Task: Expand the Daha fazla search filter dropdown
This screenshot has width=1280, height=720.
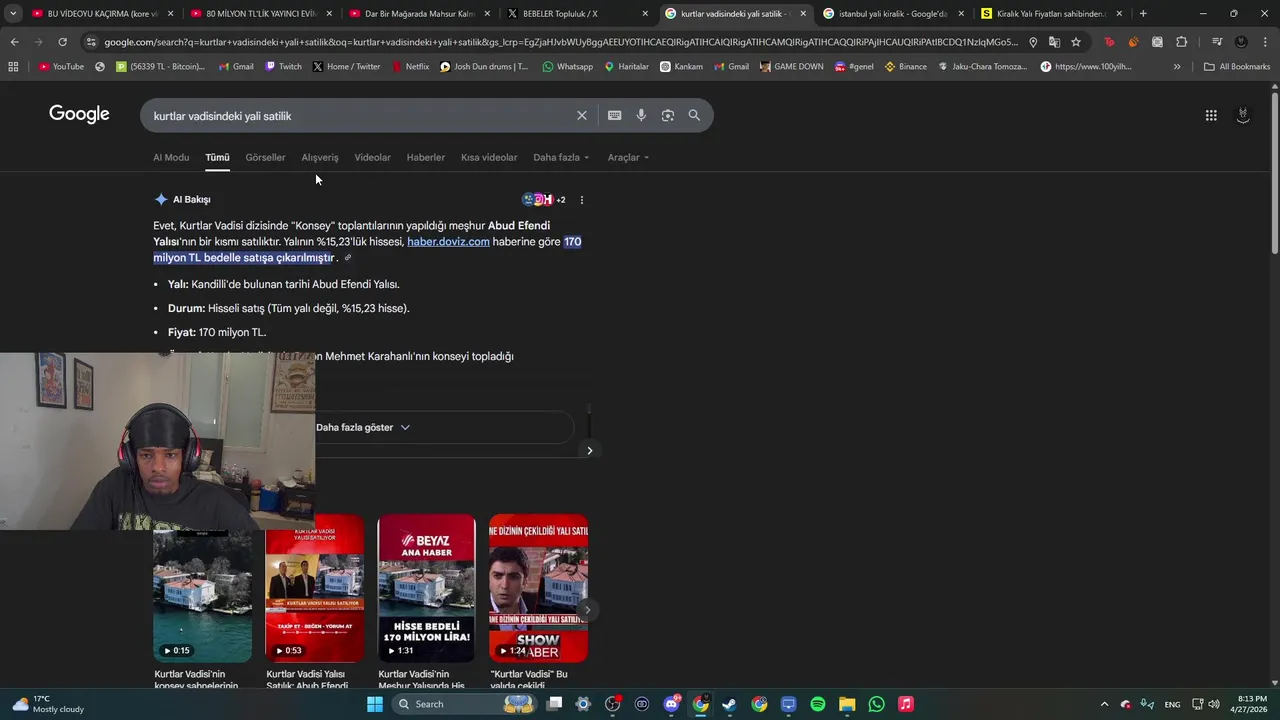Action: pos(561,157)
